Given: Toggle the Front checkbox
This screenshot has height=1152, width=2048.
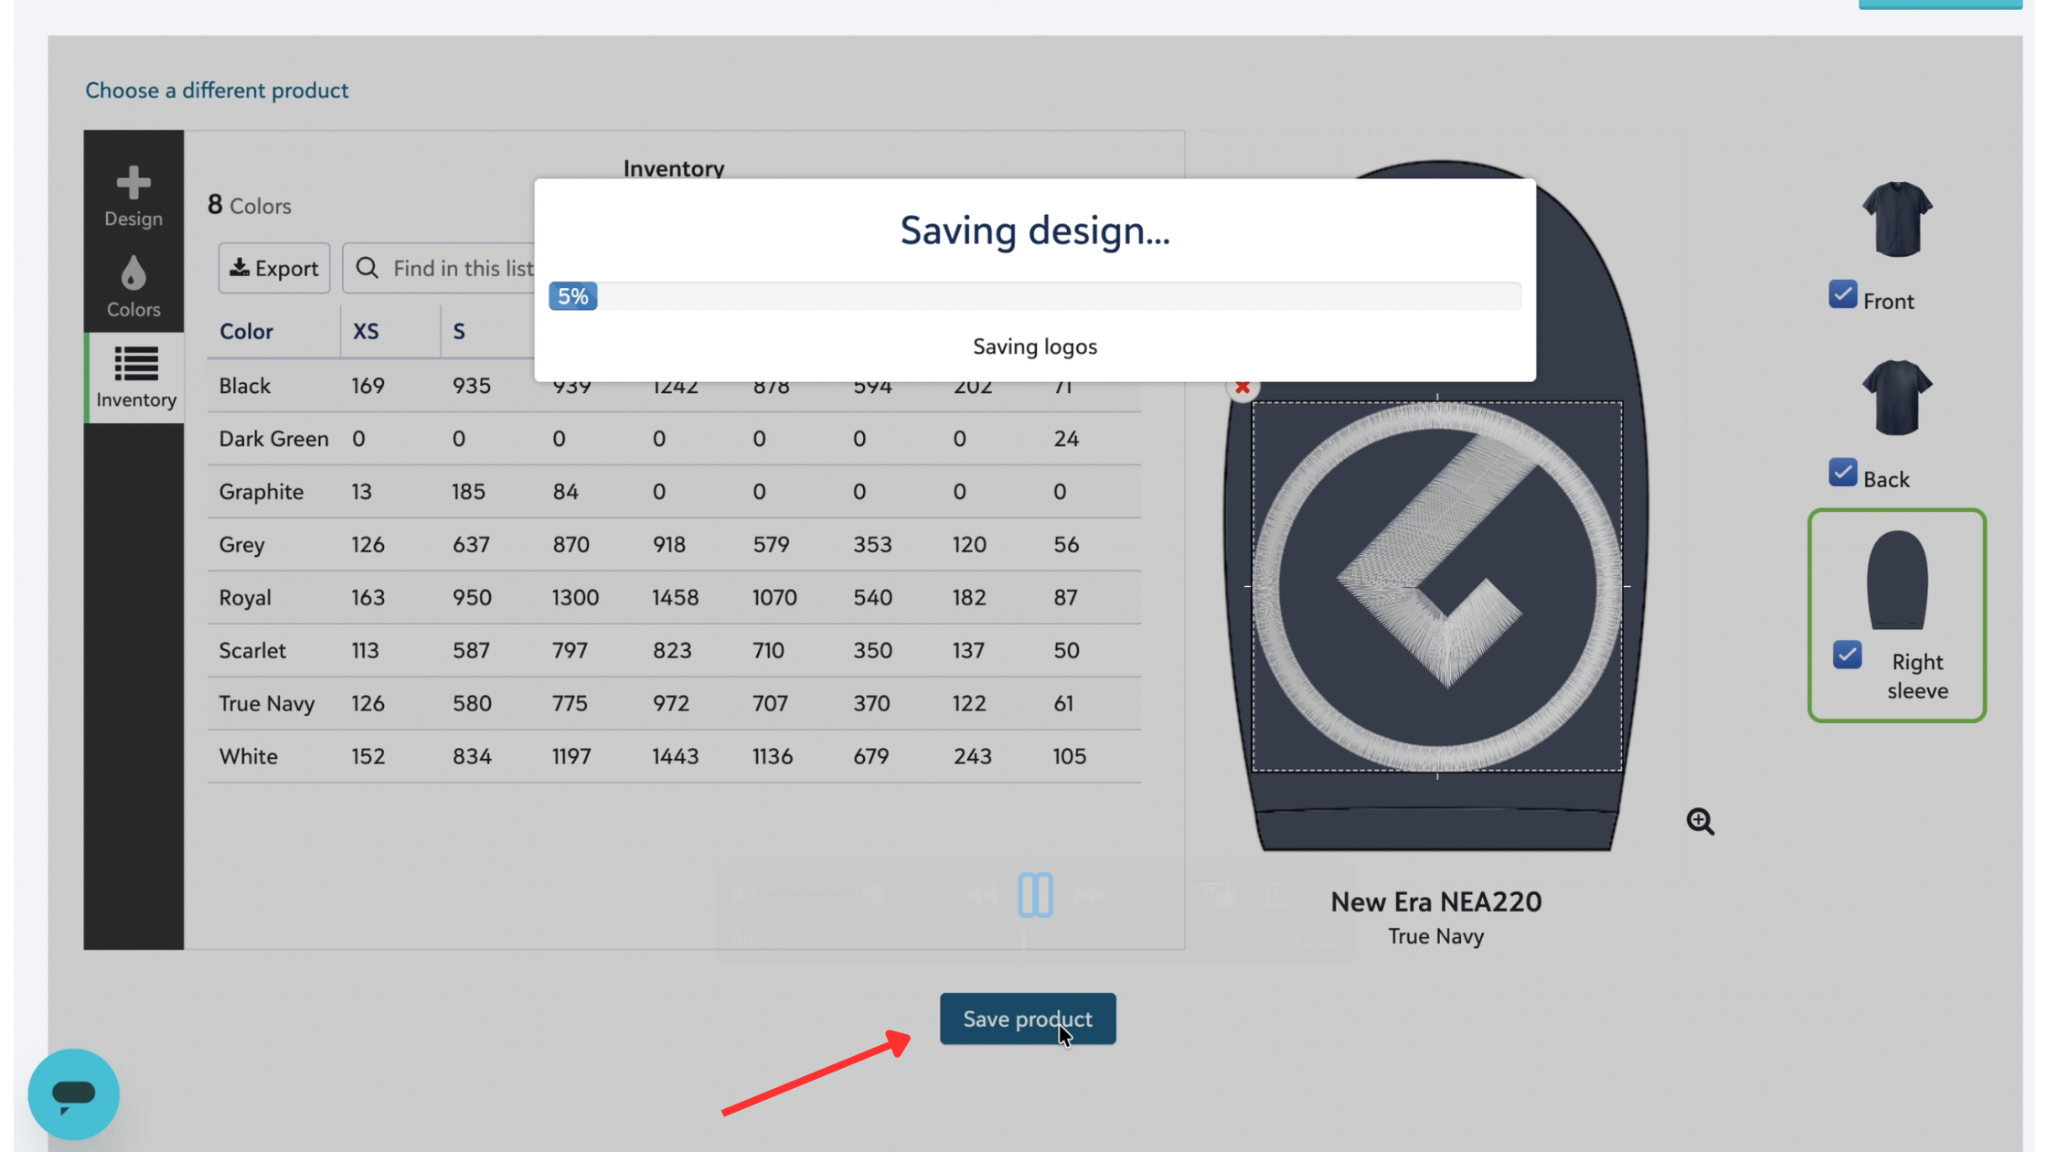Looking at the screenshot, I should [1842, 295].
